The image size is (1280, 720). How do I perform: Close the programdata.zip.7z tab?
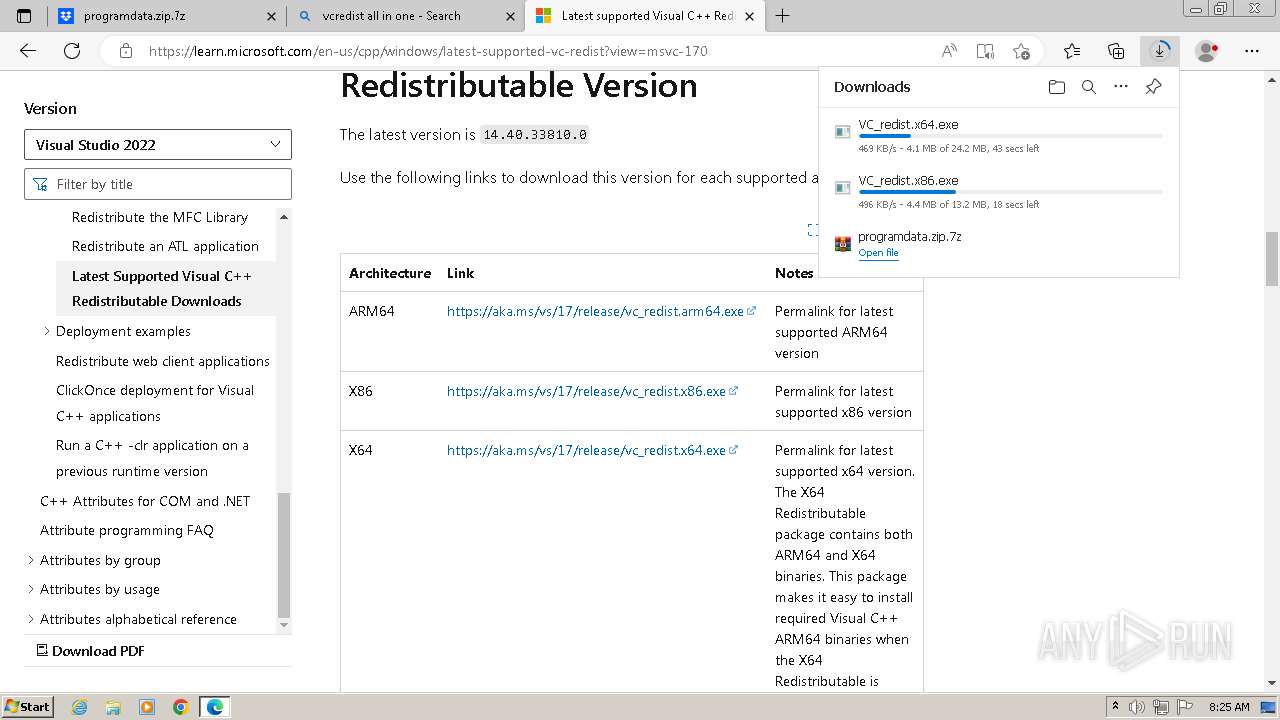[x=272, y=16]
